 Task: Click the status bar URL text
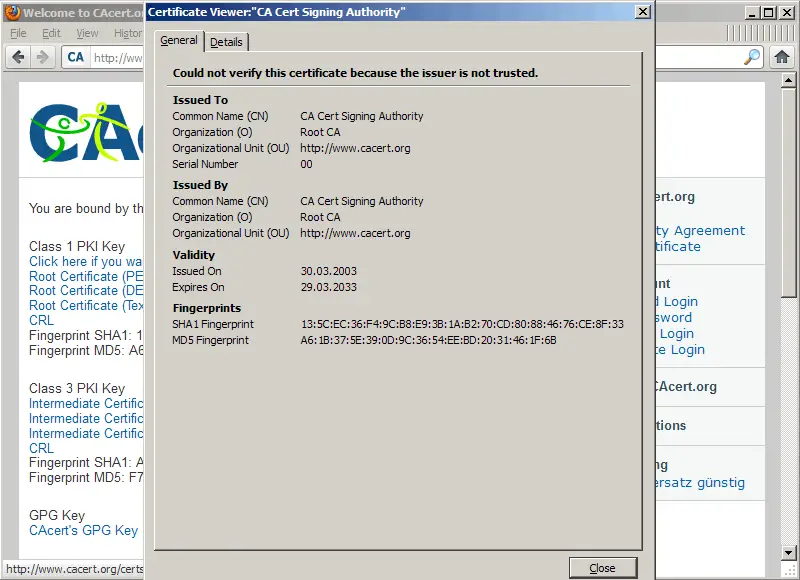coord(74,569)
